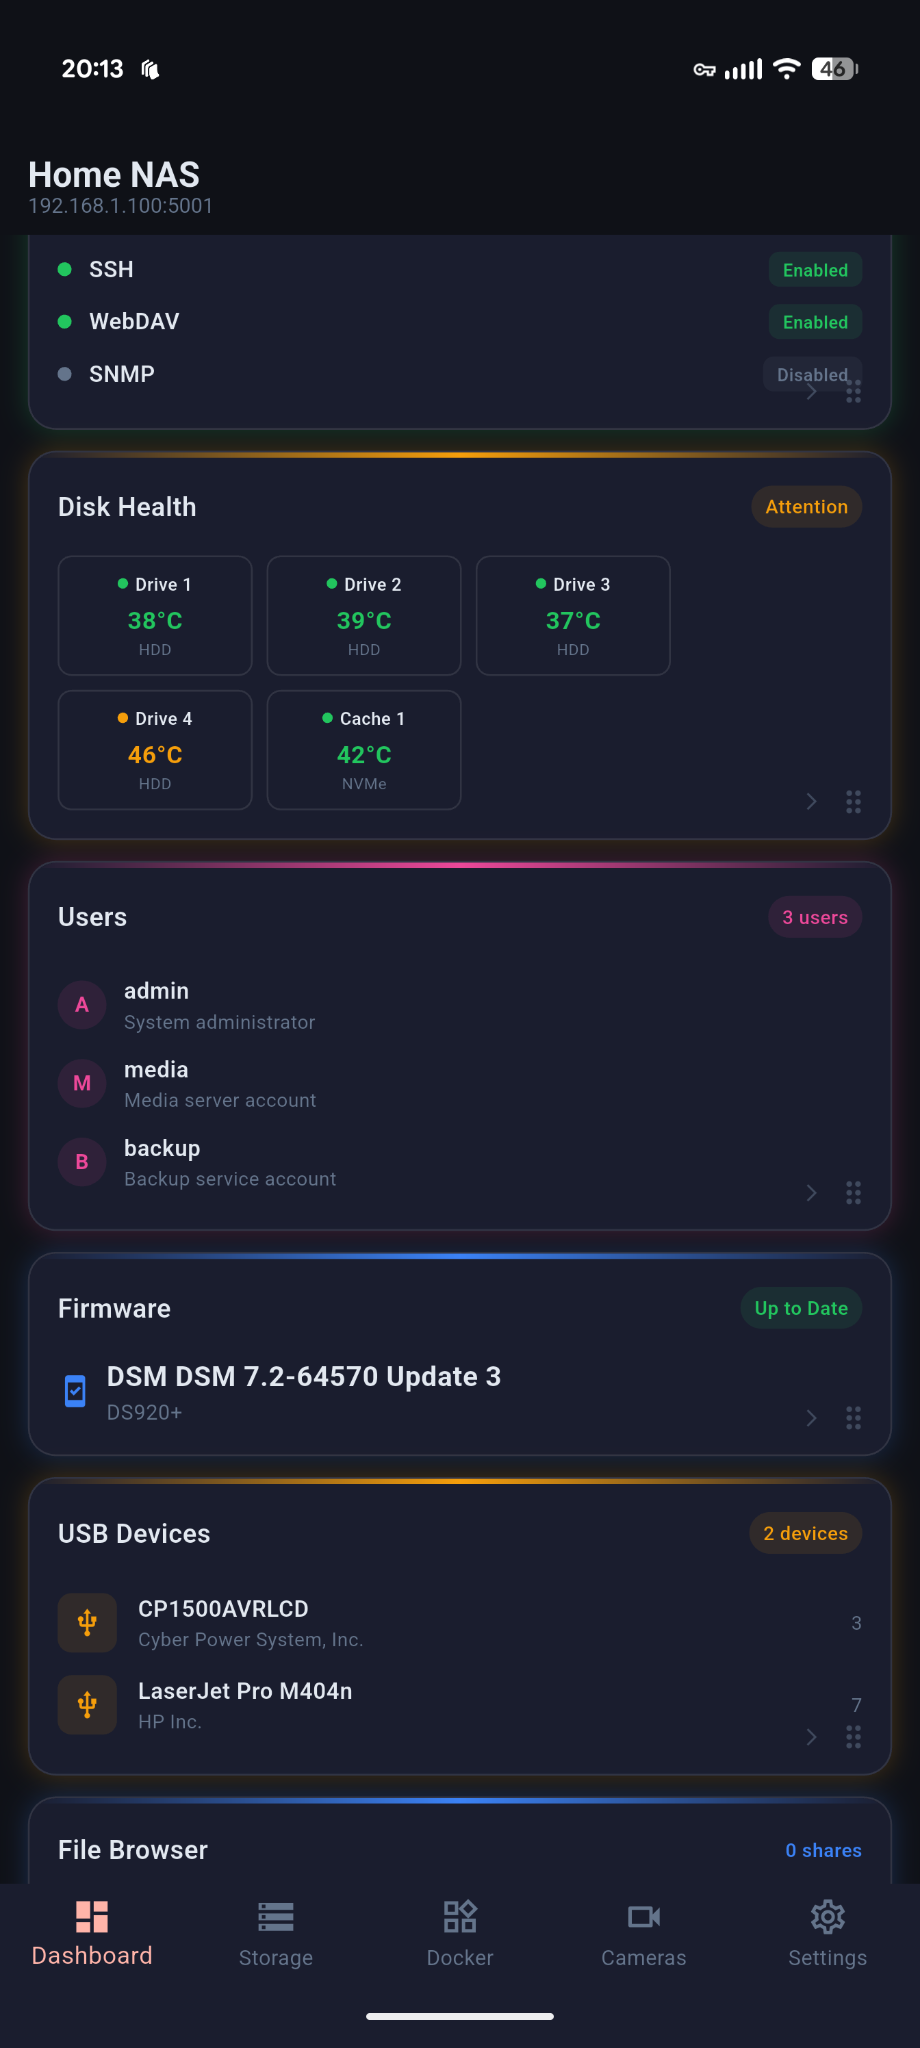Viewport: 920px width, 2048px height.
Task: Open the Dashboard tab icon
Action: pos(92,1917)
